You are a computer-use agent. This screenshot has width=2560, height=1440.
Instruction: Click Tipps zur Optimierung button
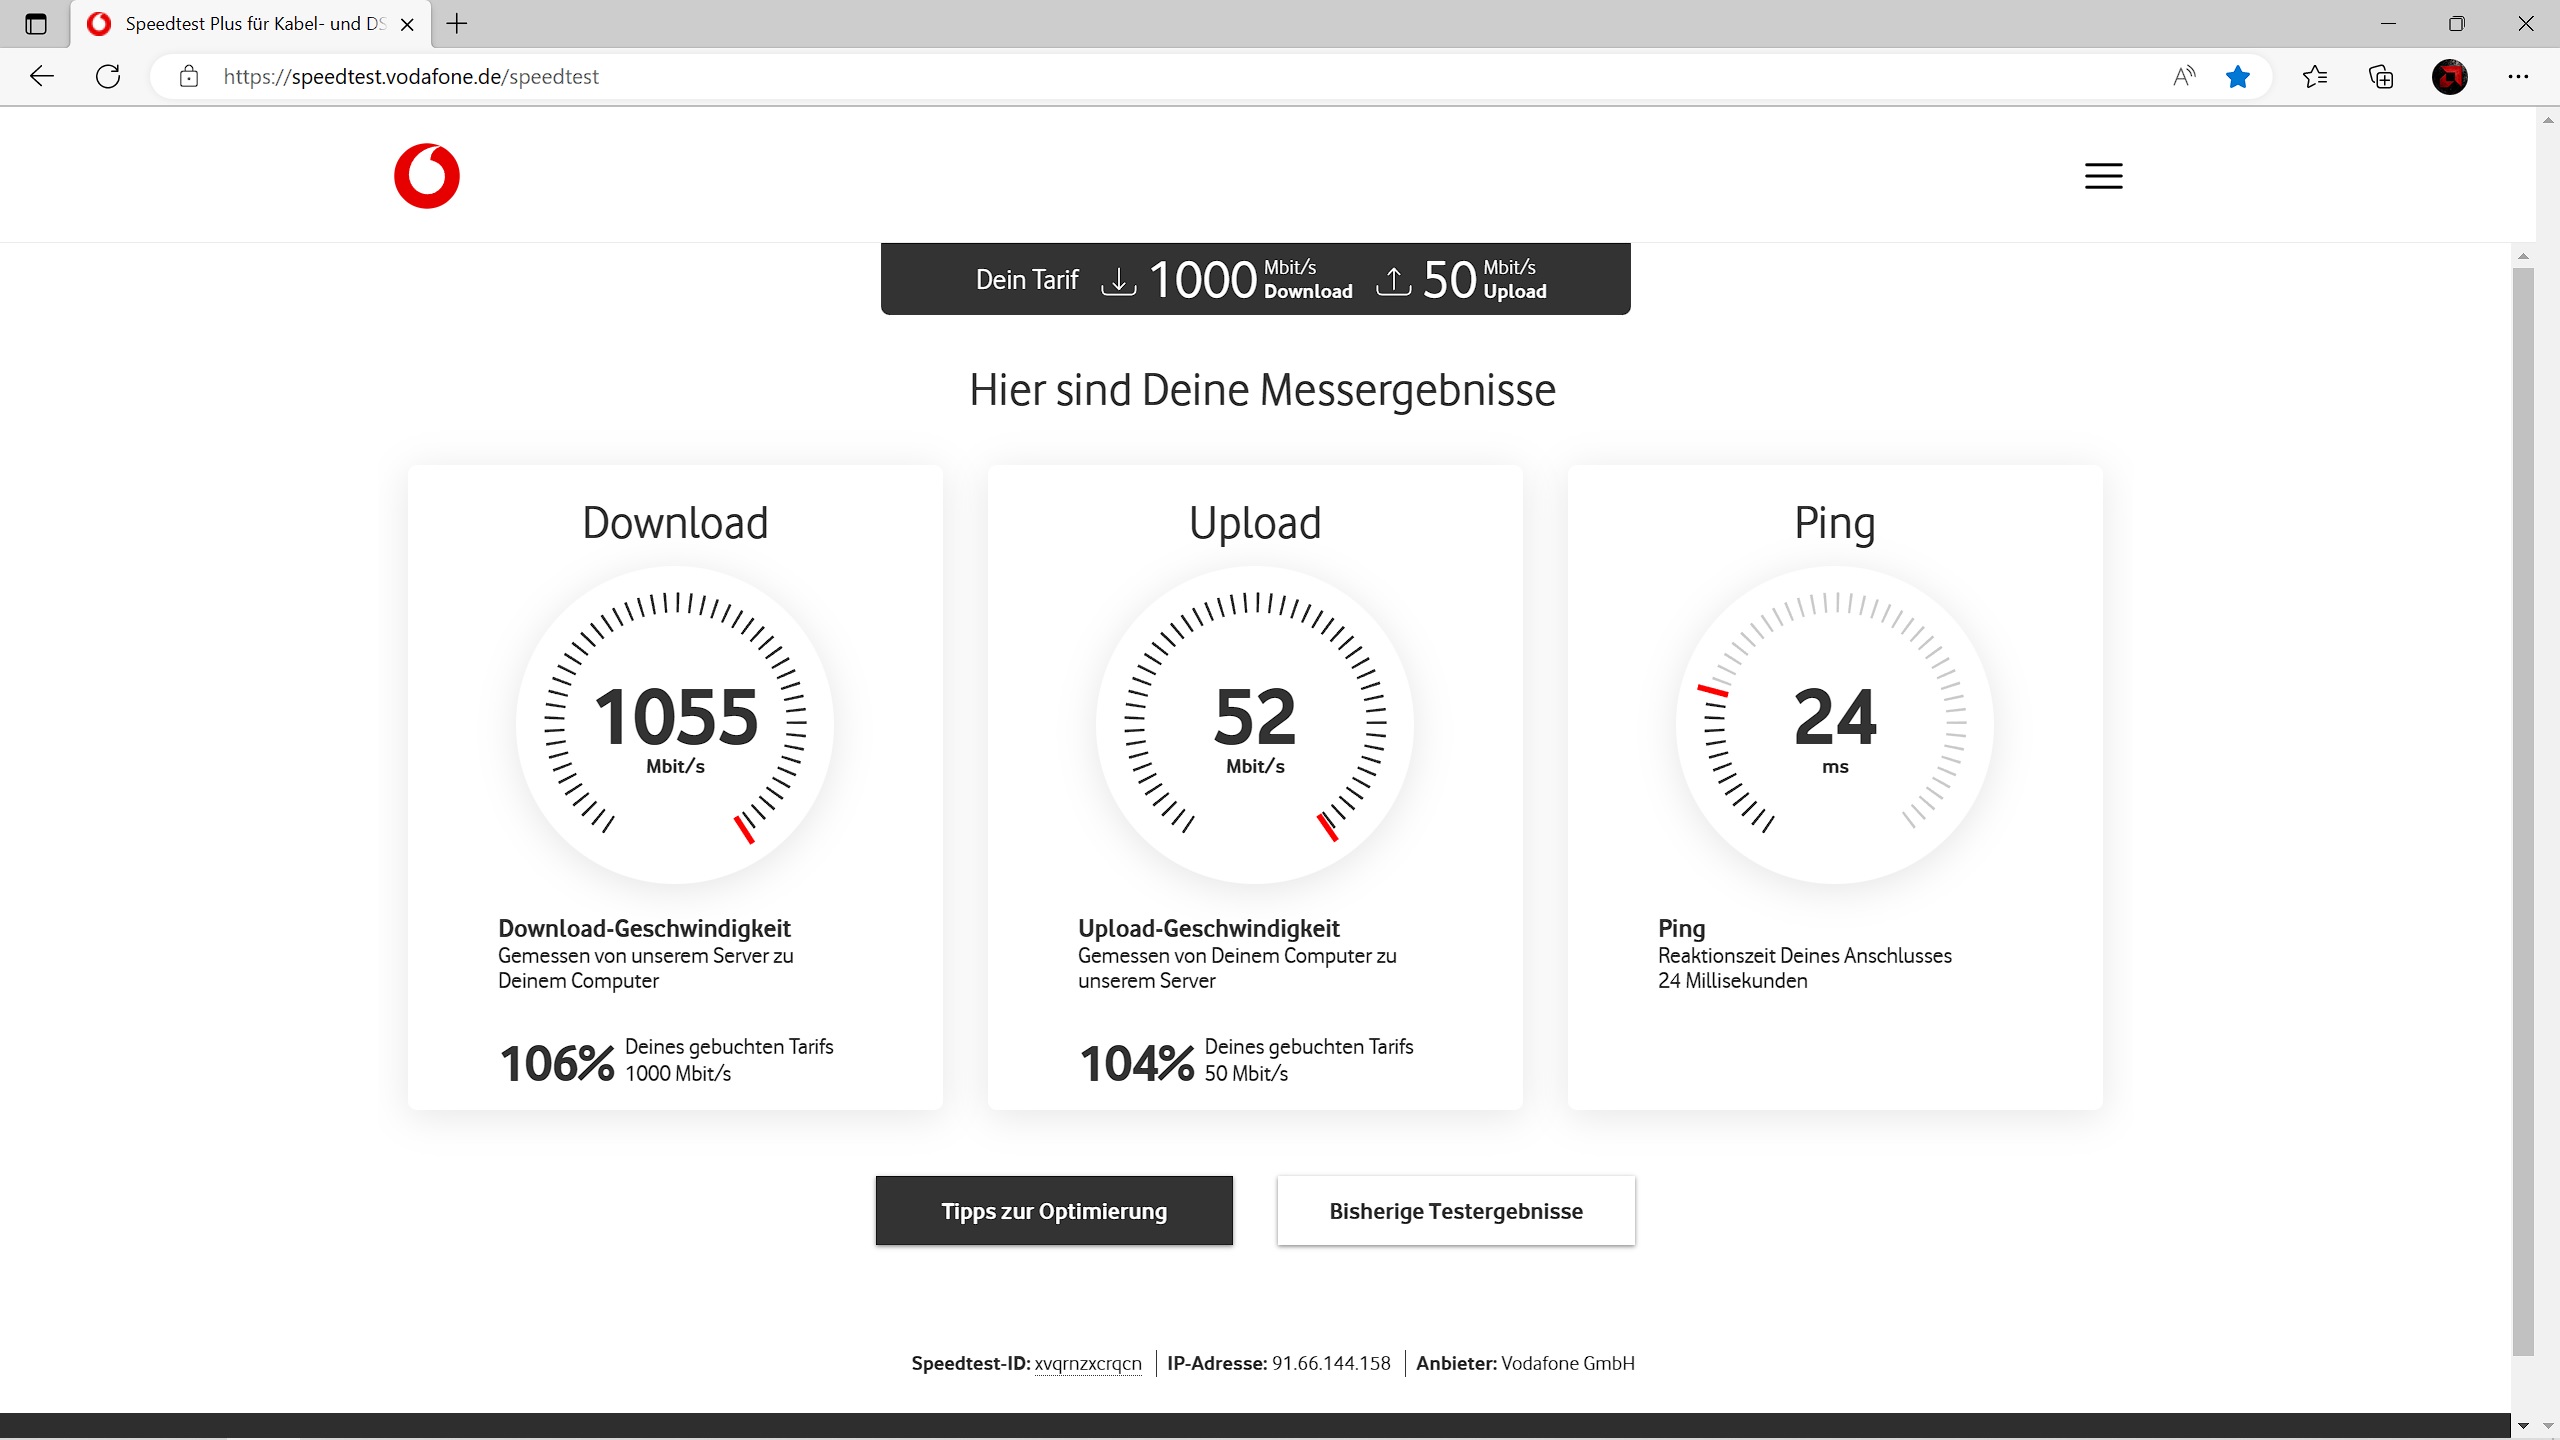[x=1054, y=1211]
